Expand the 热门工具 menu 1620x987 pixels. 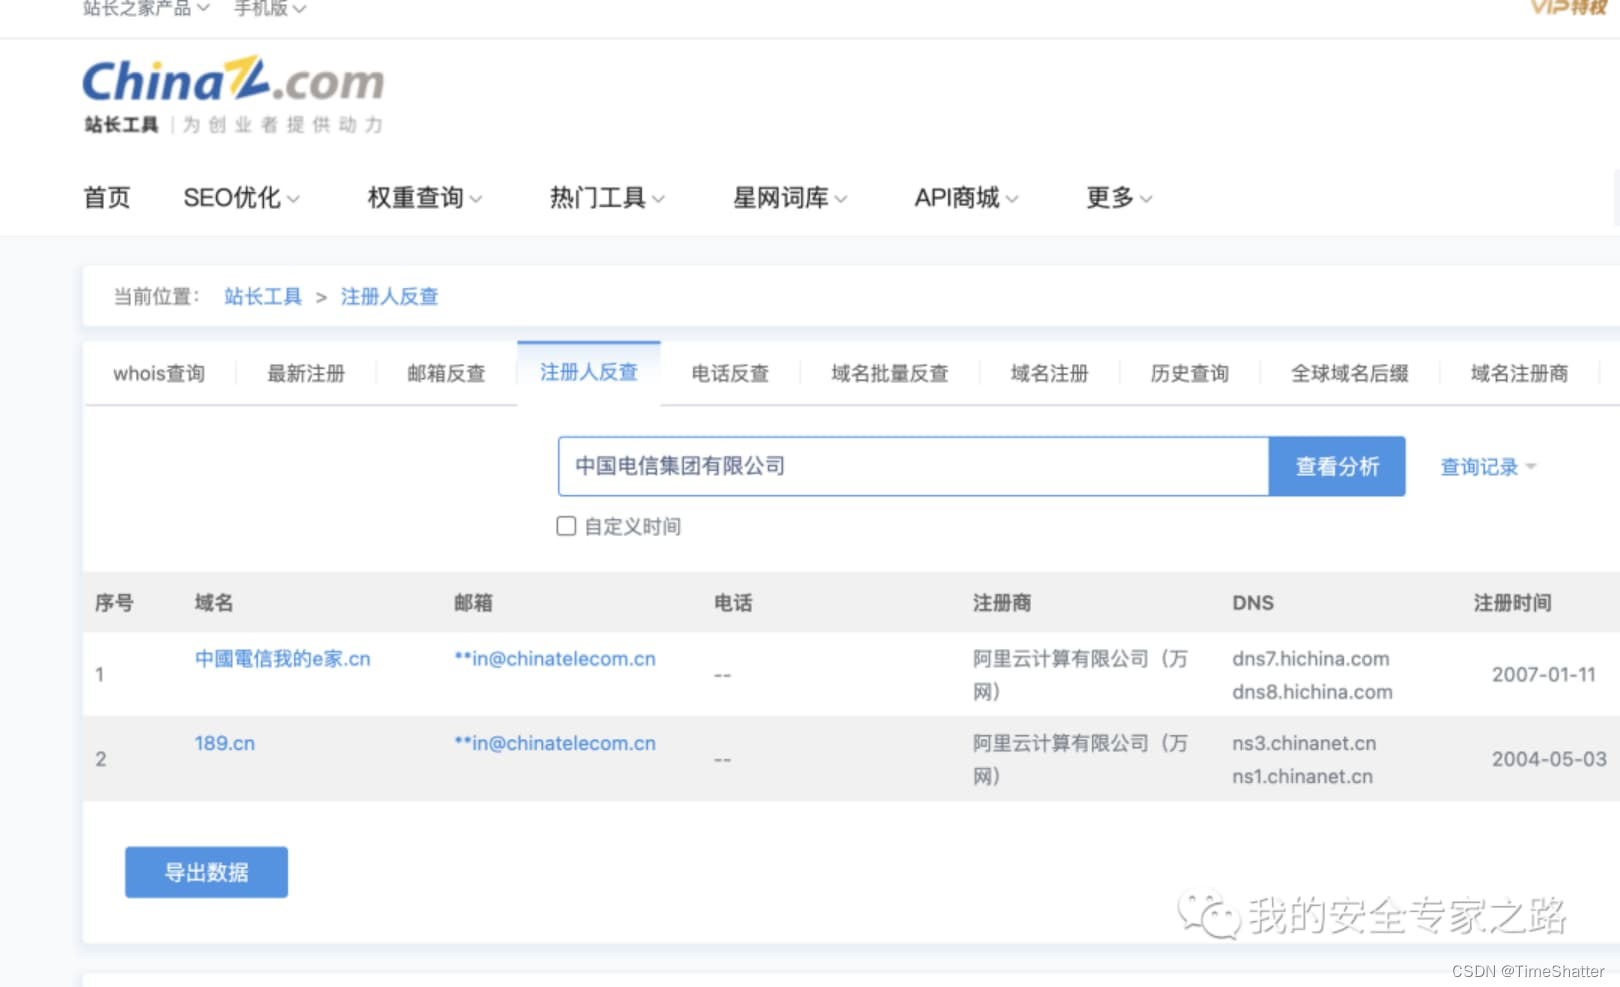click(607, 198)
